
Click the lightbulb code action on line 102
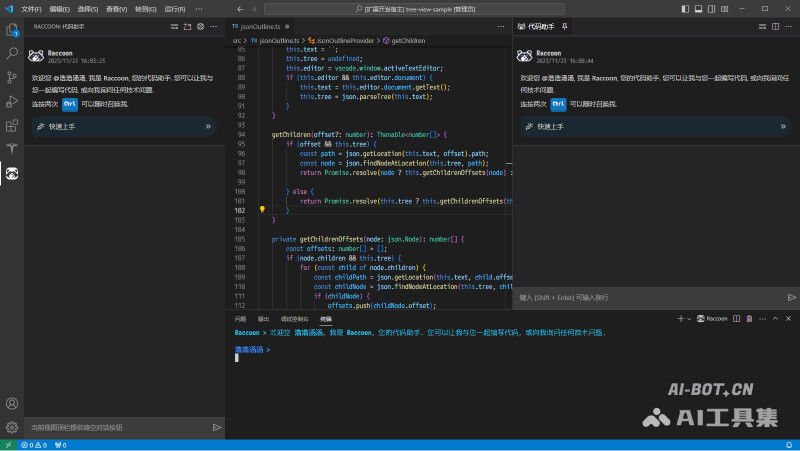(x=262, y=210)
